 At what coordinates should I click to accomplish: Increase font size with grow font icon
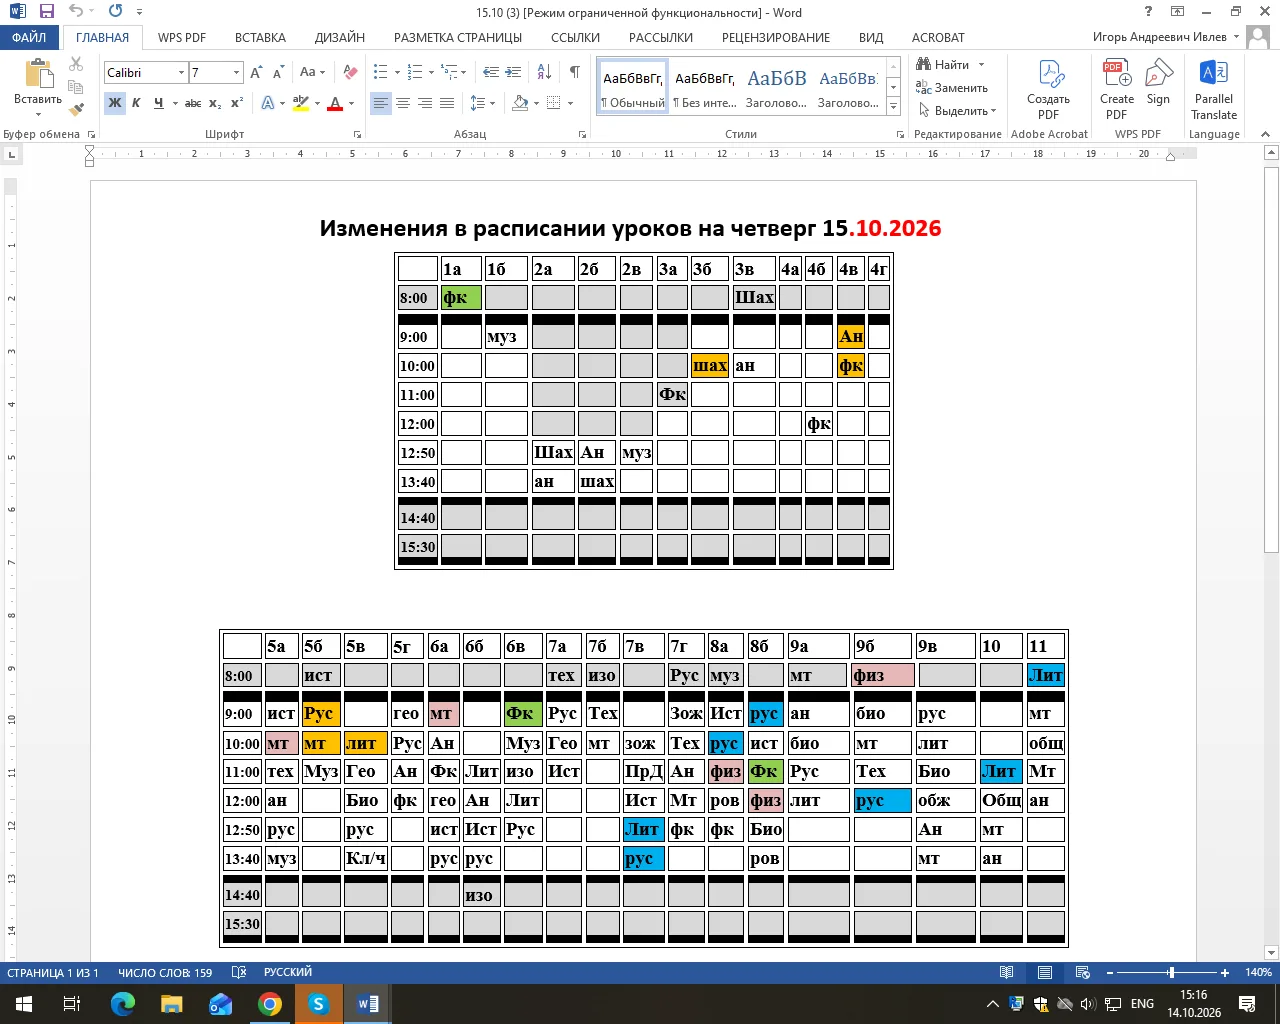[x=257, y=73]
